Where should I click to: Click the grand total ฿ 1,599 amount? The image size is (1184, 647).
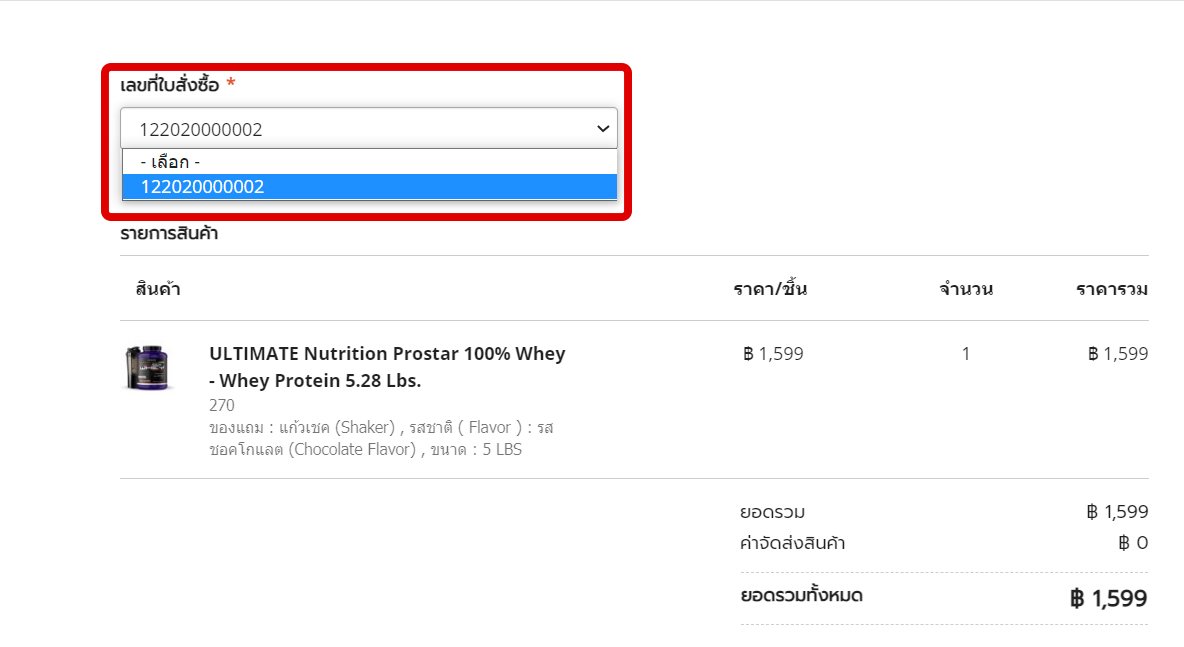[1108, 598]
